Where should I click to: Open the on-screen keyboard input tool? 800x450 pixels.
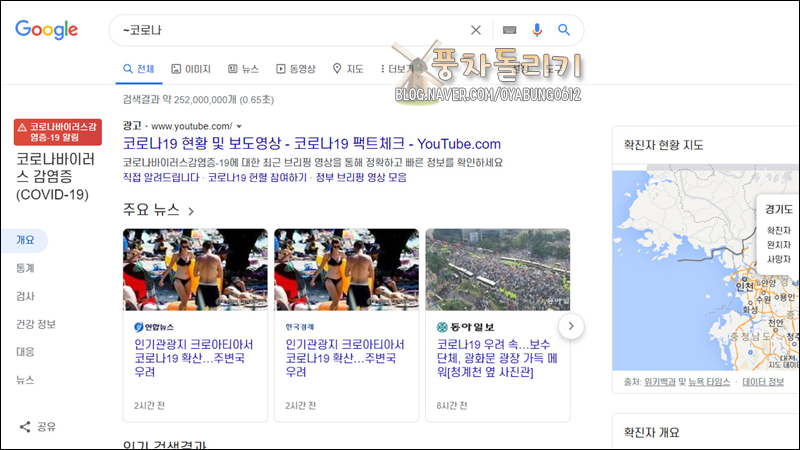click(x=509, y=30)
